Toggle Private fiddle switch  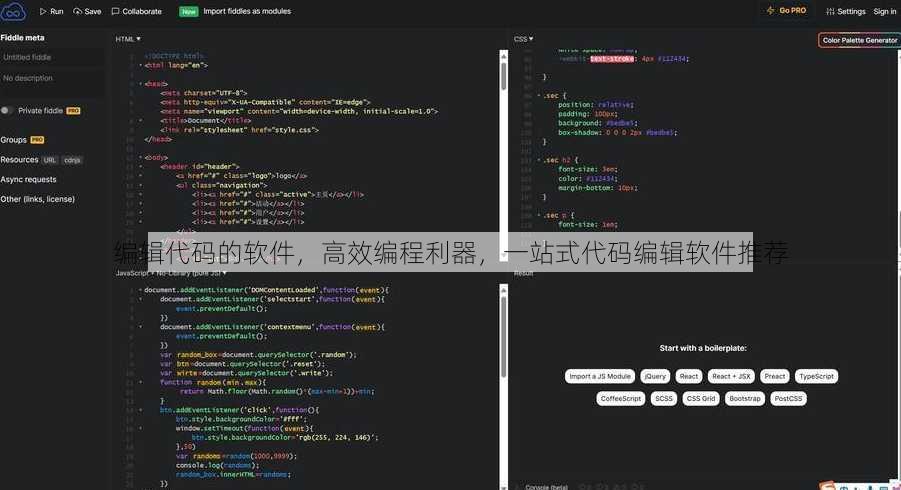coord(7,110)
